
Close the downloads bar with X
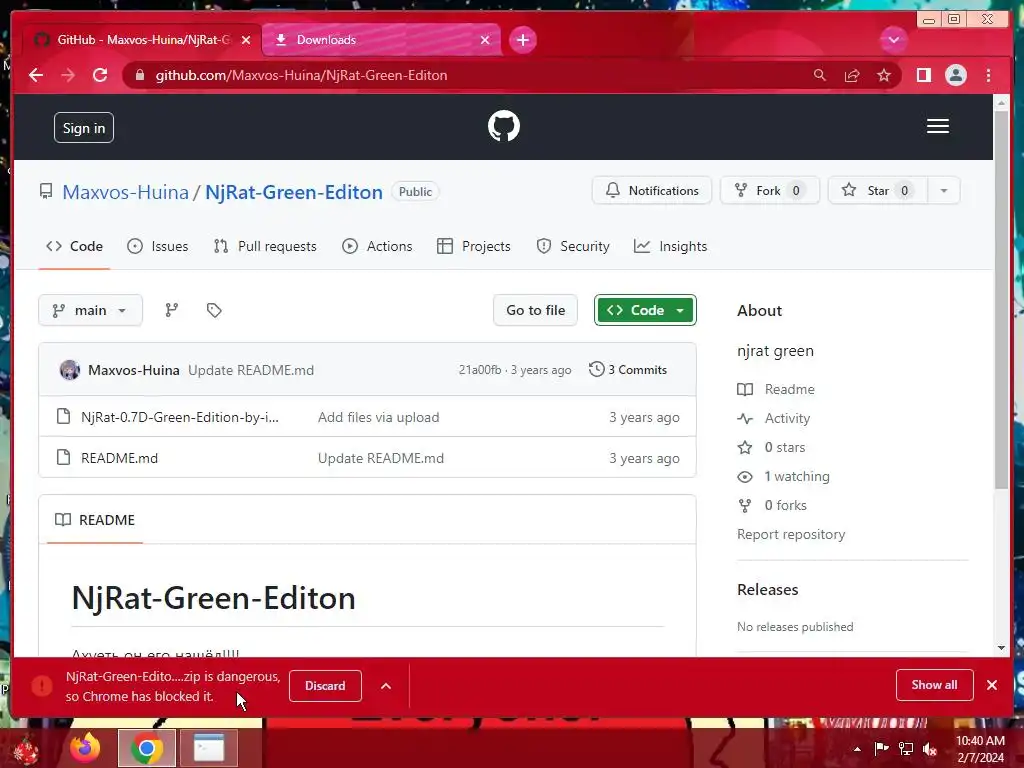click(x=992, y=685)
